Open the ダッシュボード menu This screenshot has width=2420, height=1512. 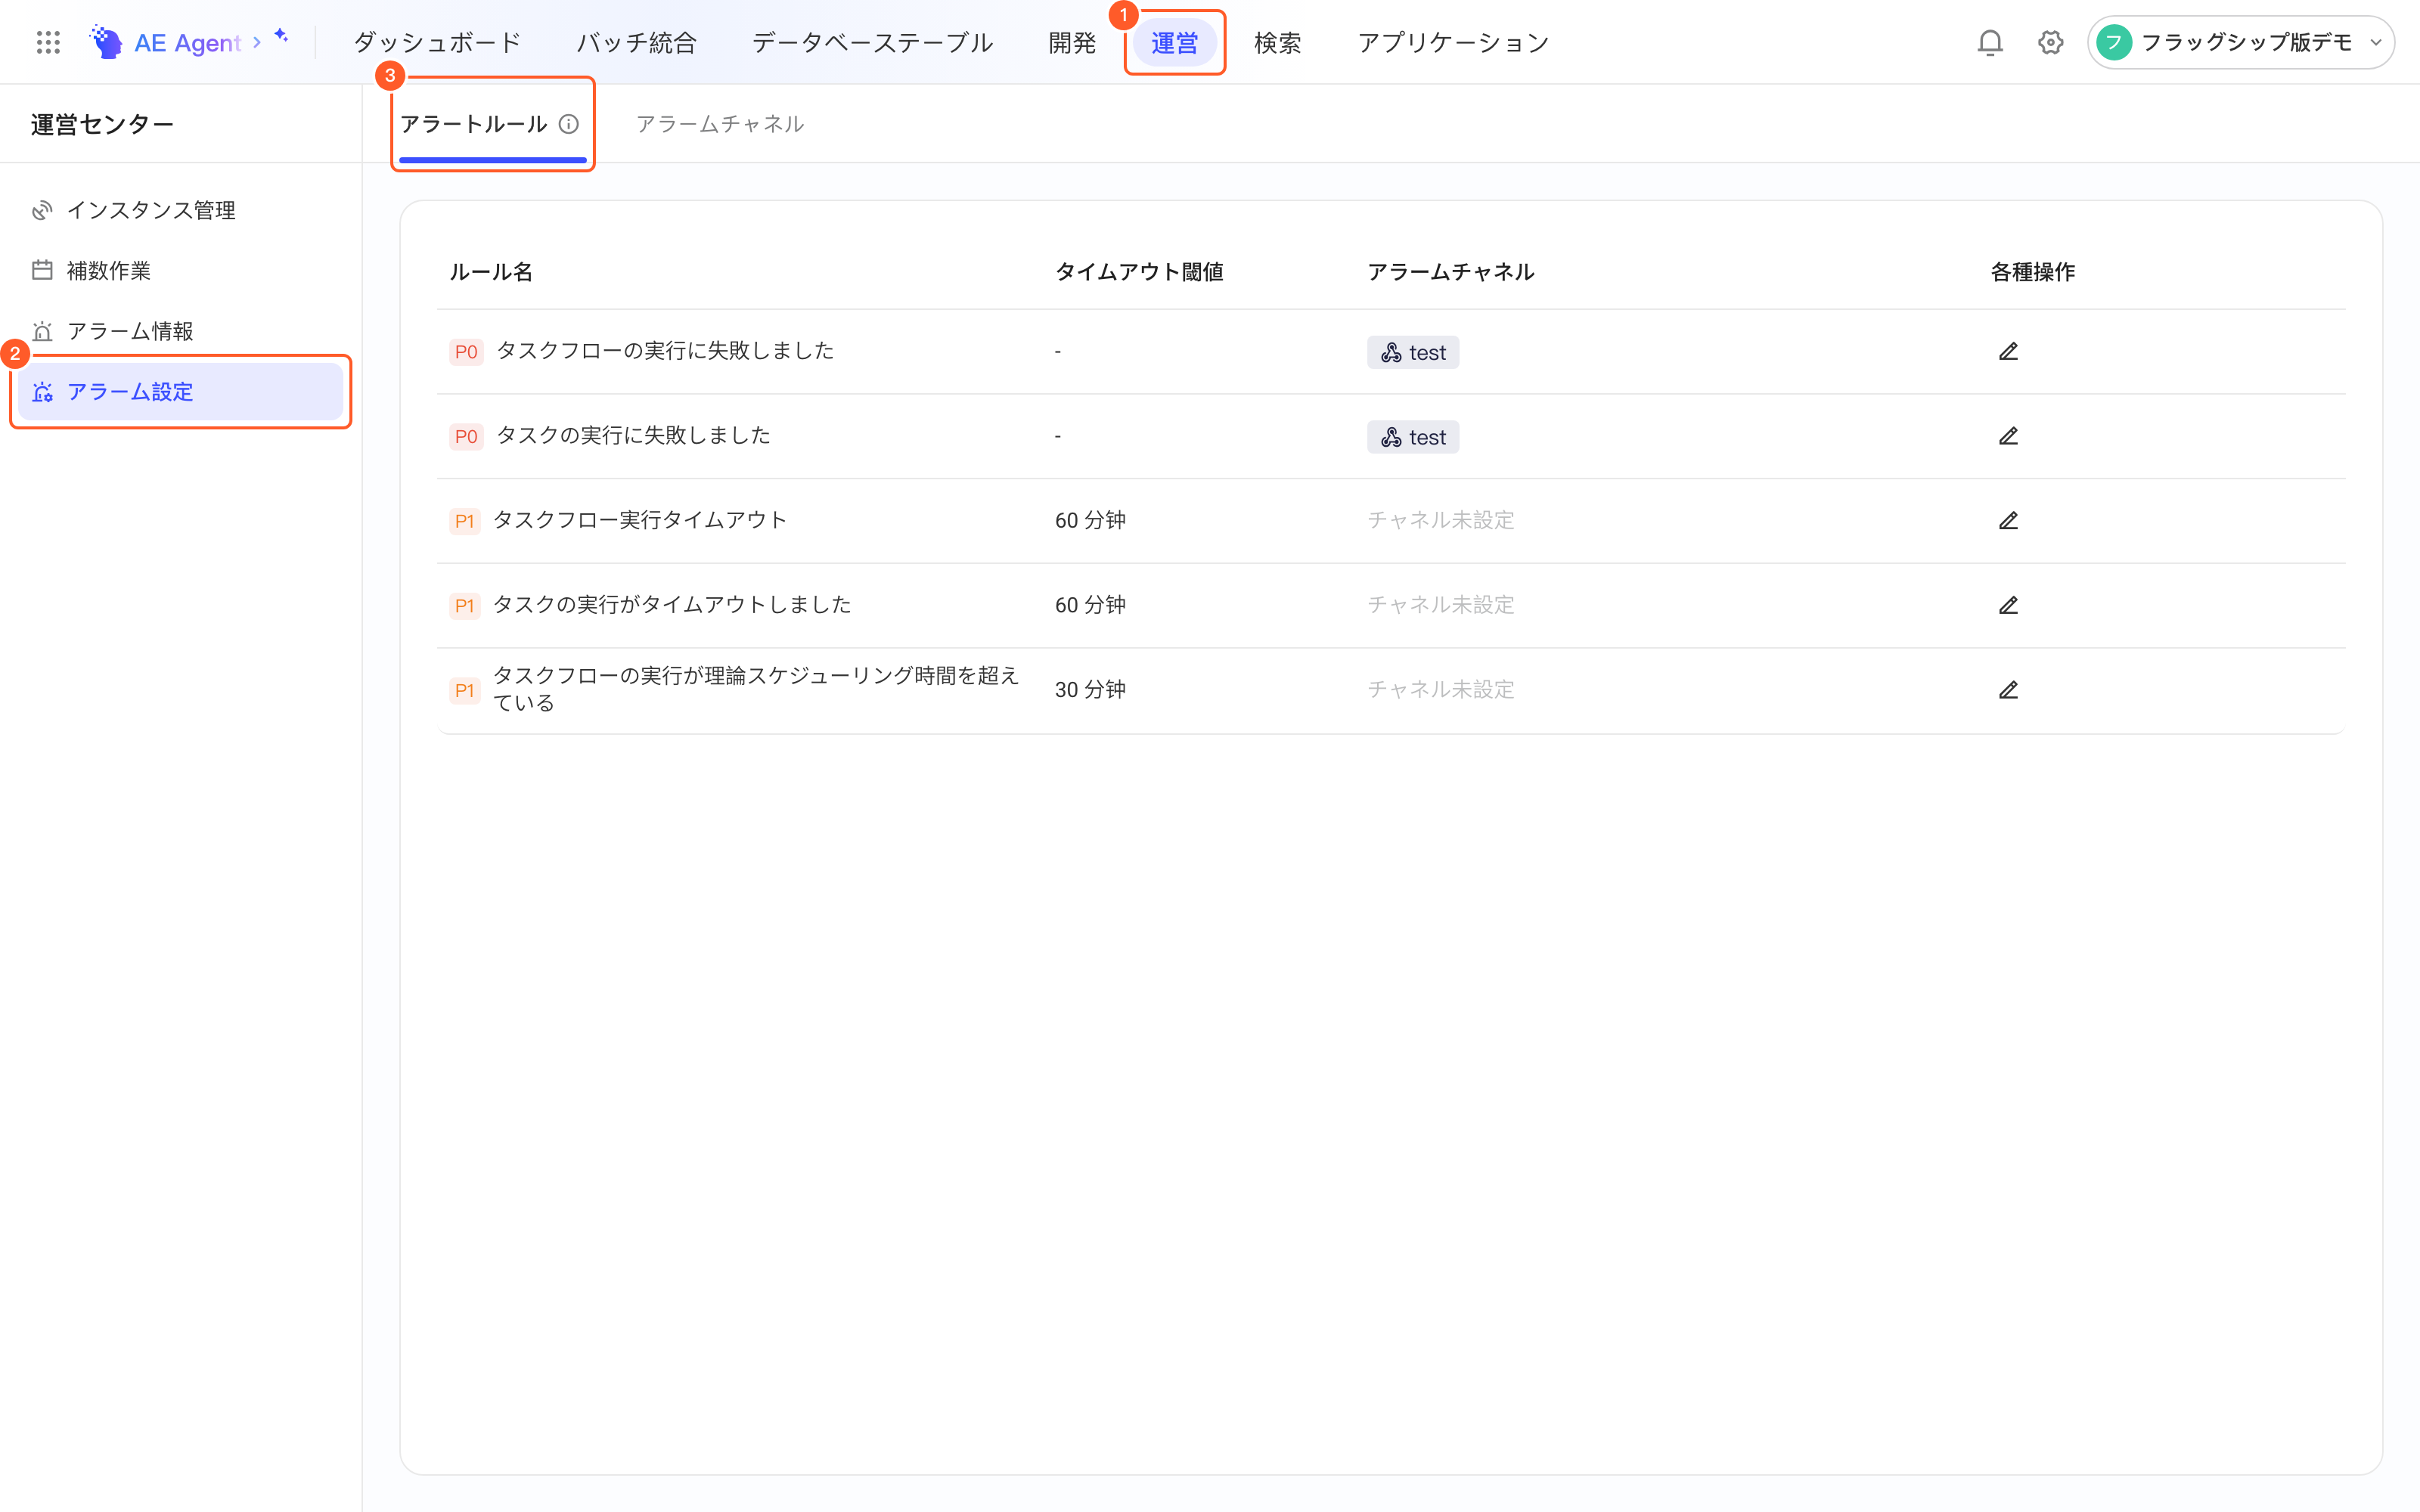click(437, 42)
